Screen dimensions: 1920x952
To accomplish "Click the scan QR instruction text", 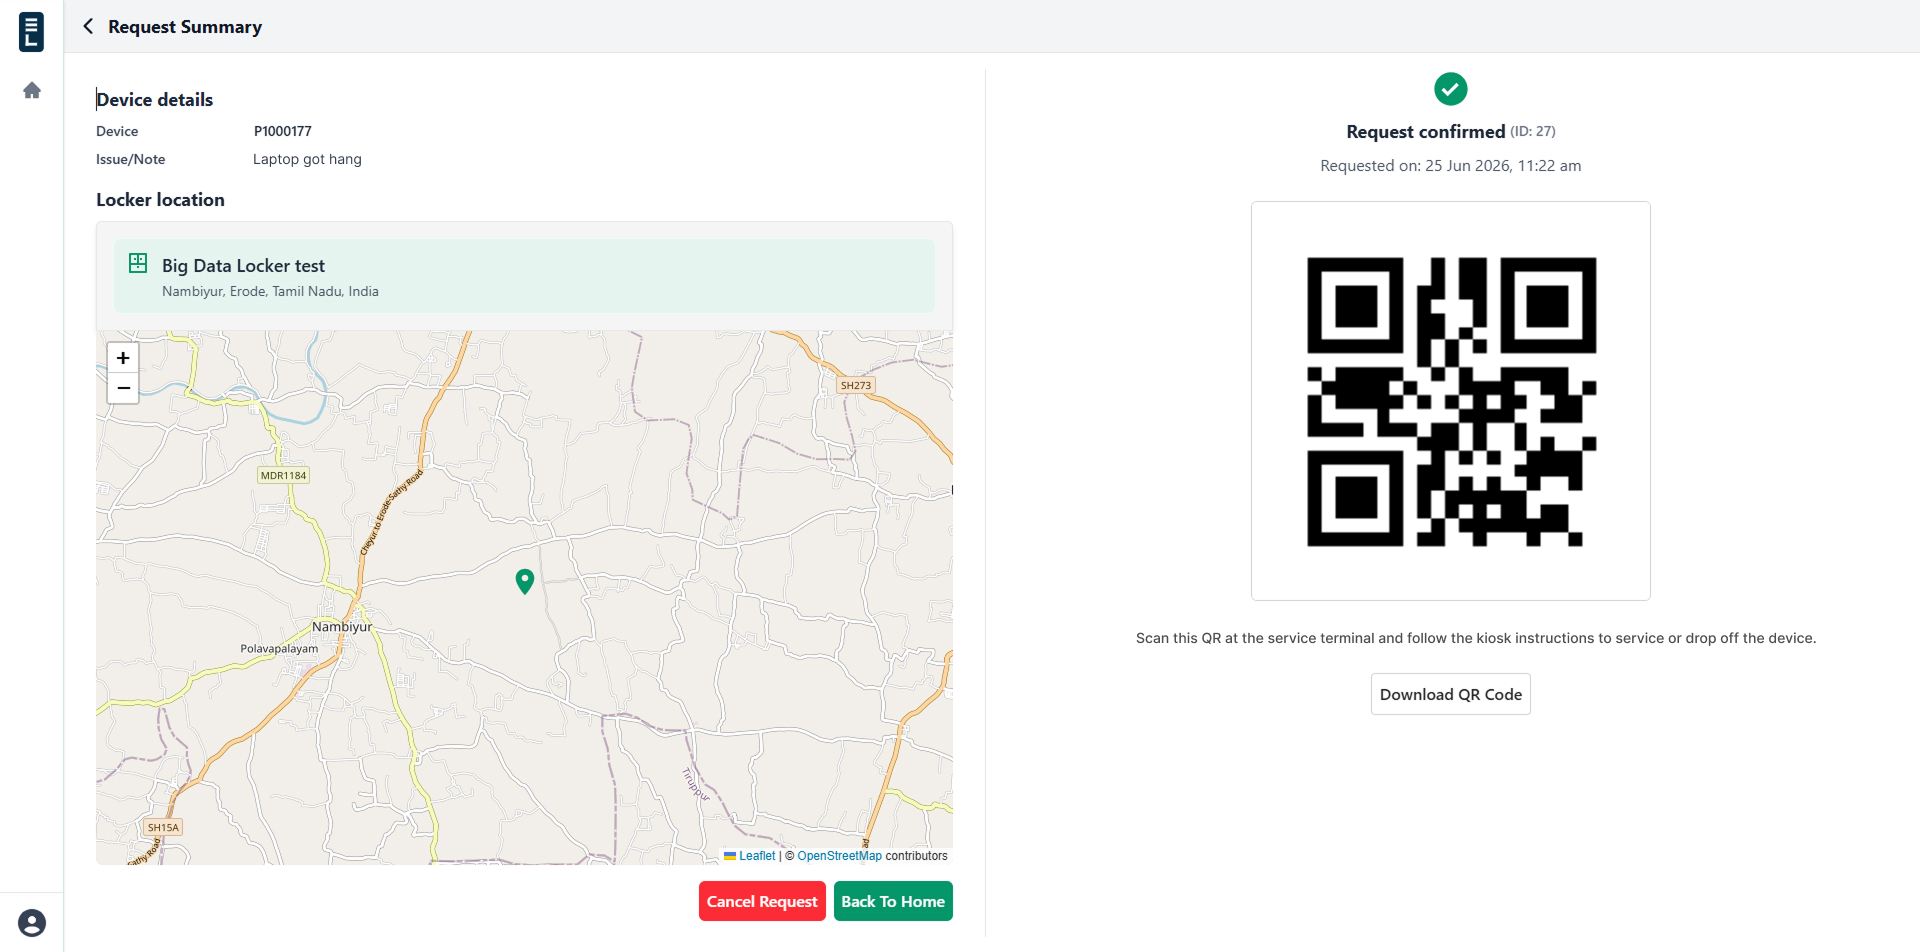I will click(1476, 638).
